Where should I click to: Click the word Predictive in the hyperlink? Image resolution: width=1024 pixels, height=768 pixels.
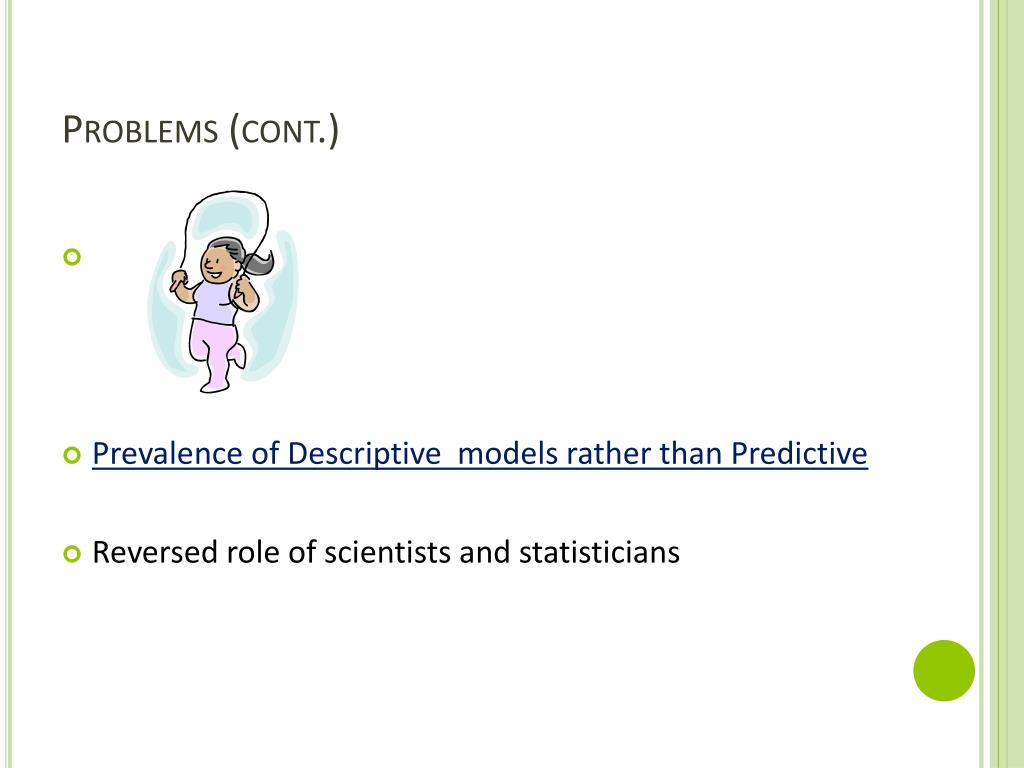point(799,453)
